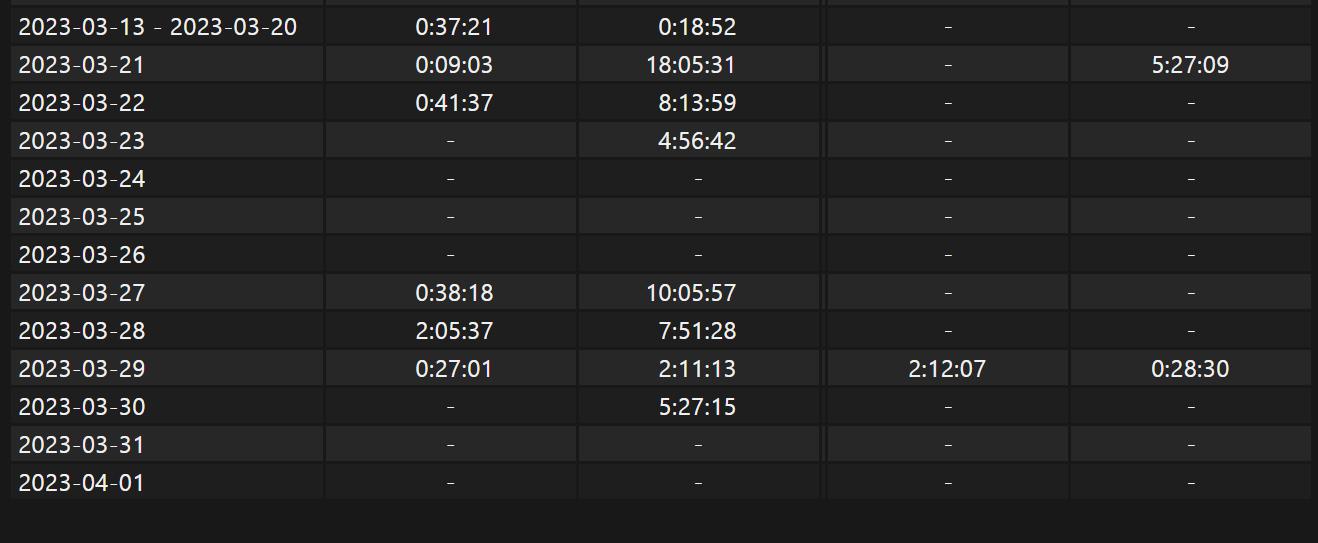This screenshot has height=543, width=1318.
Task: Click the 0:41:37 time value
Action: 454,103
